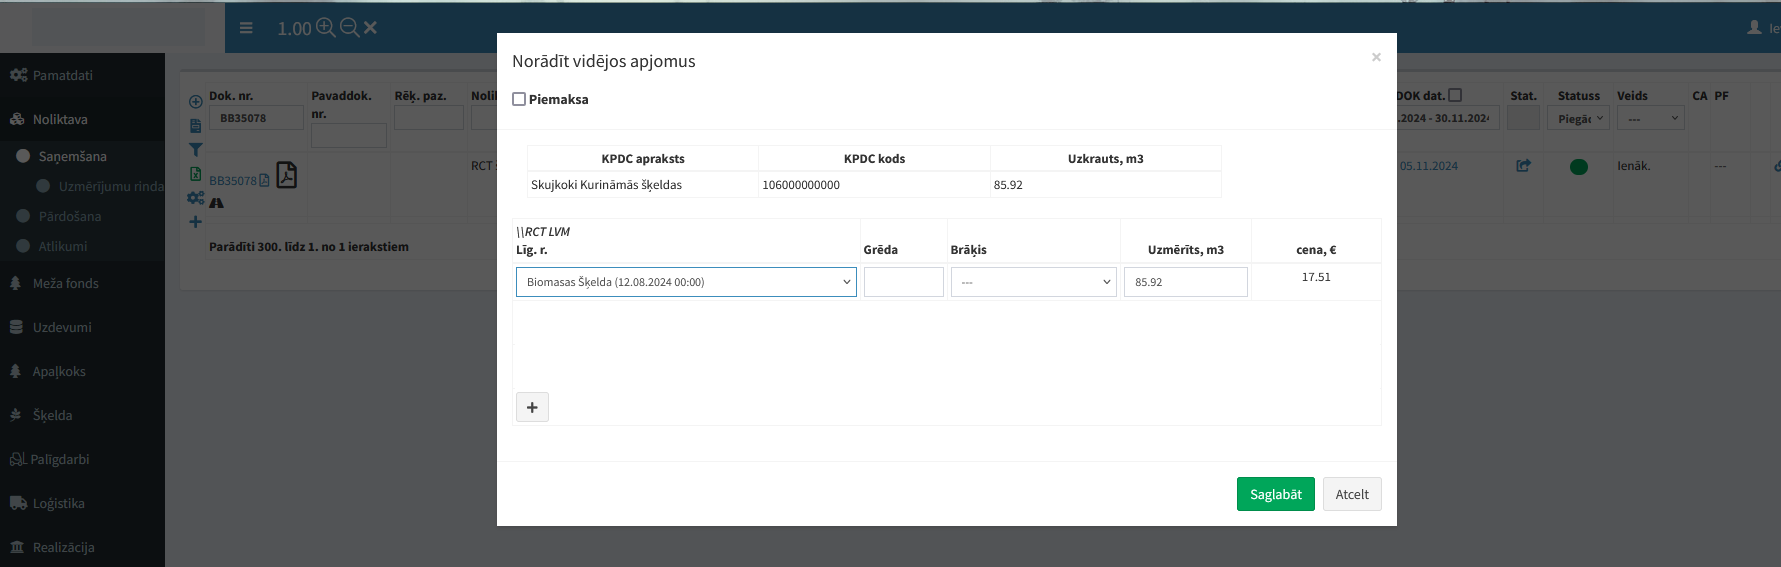The width and height of the screenshot is (1781, 567).
Task: Click the plus button to add row
Action: pyautogui.click(x=532, y=407)
